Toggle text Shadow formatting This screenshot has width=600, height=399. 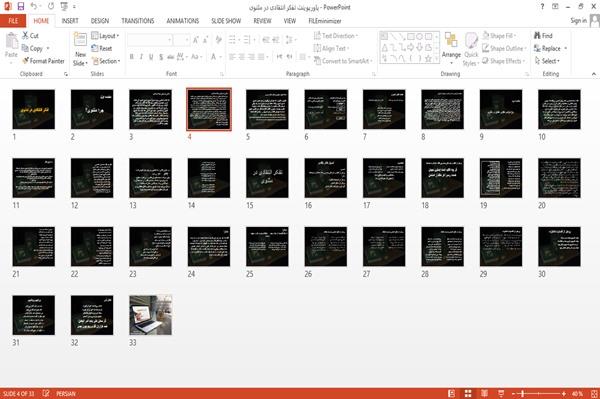tap(161, 57)
